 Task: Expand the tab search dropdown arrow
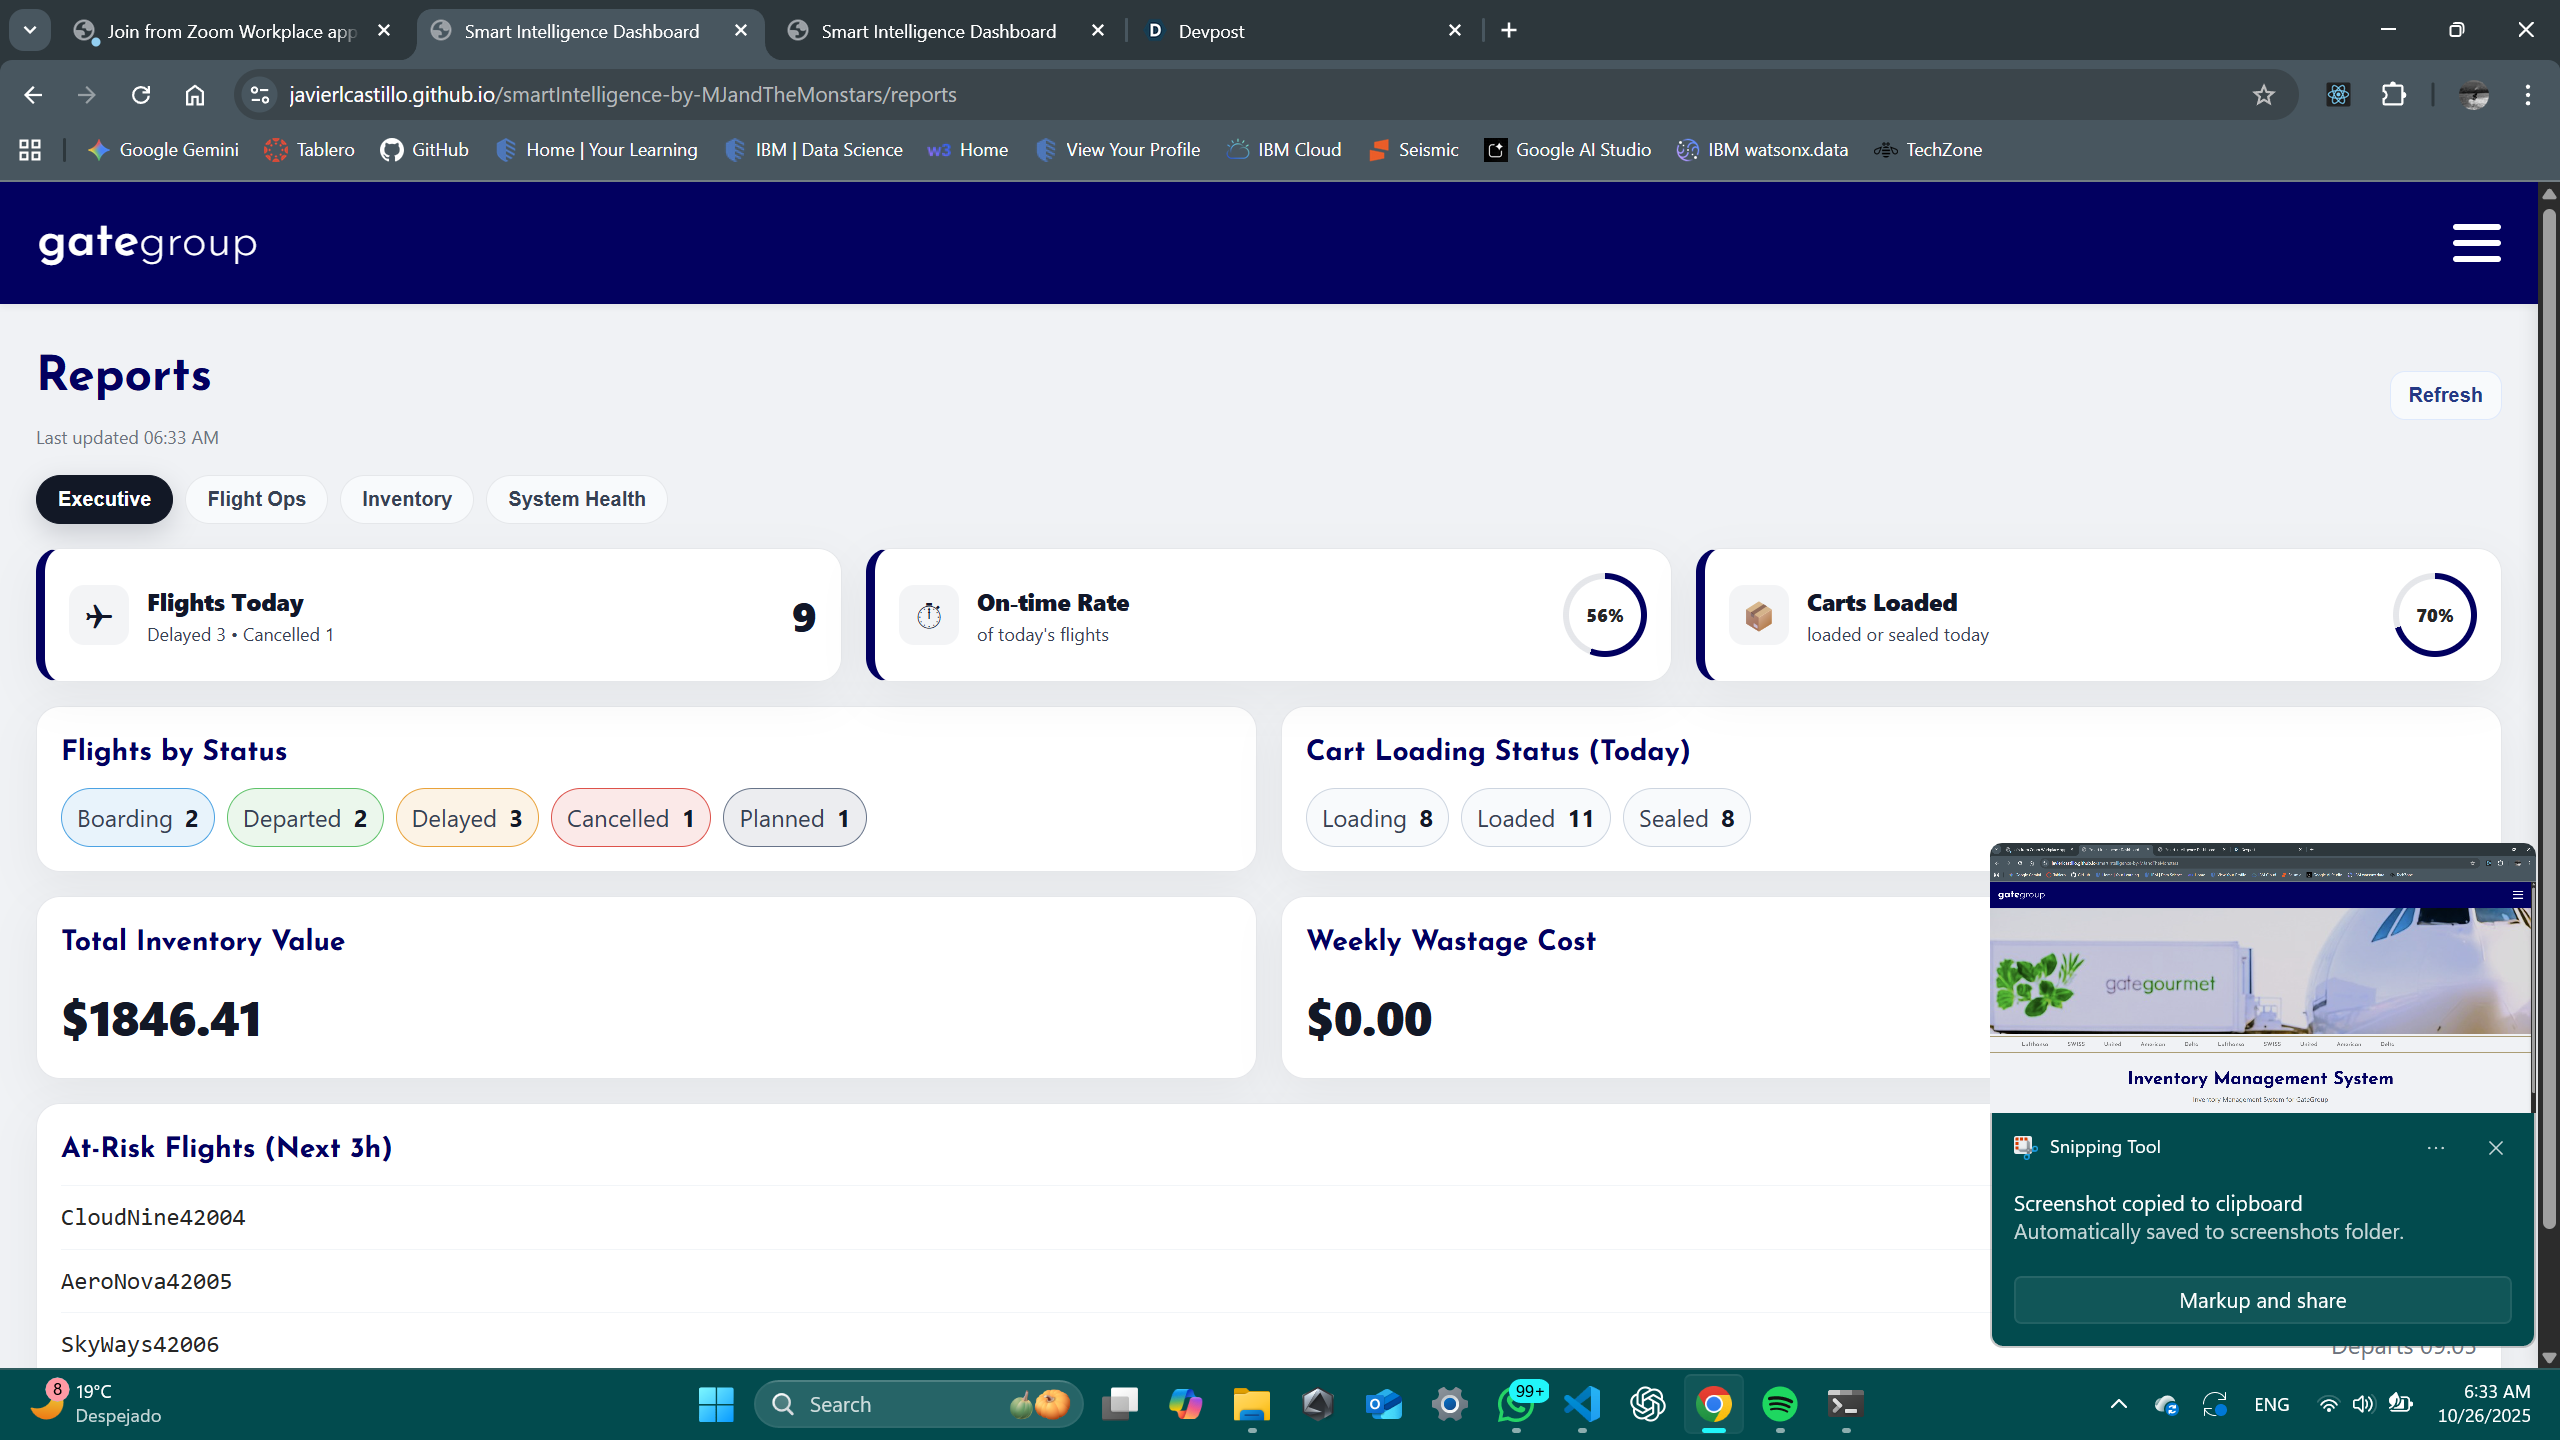tap(30, 30)
